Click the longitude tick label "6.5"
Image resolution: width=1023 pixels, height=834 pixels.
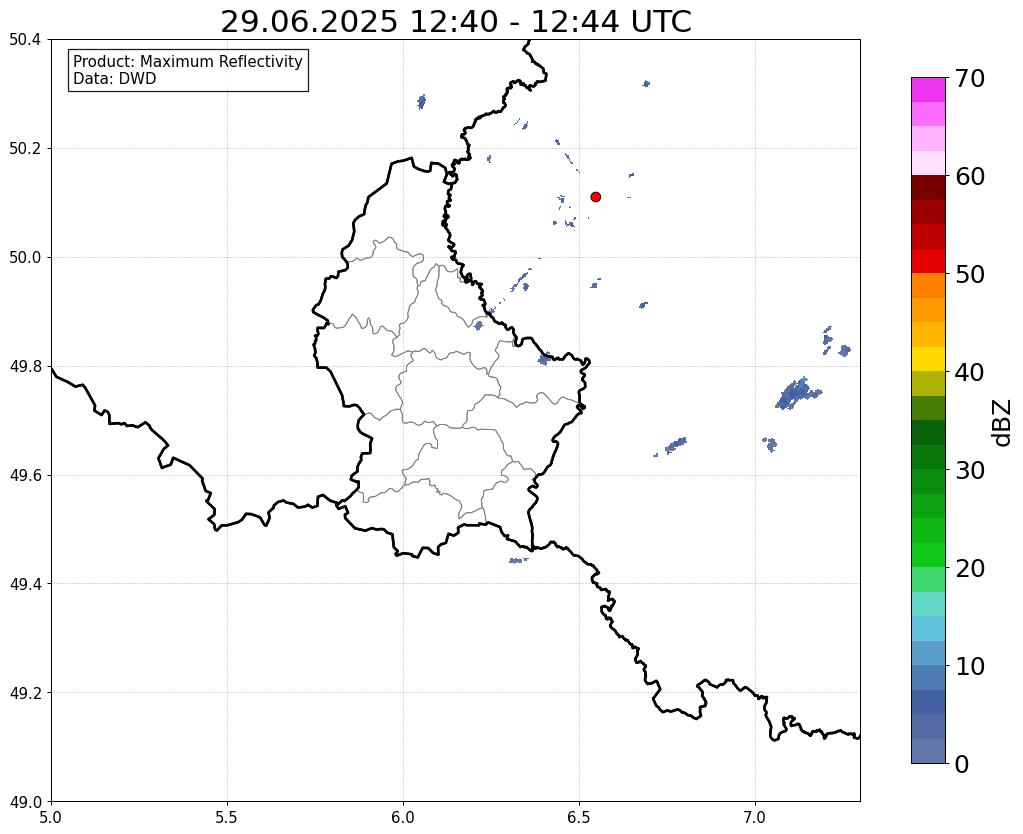579,818
